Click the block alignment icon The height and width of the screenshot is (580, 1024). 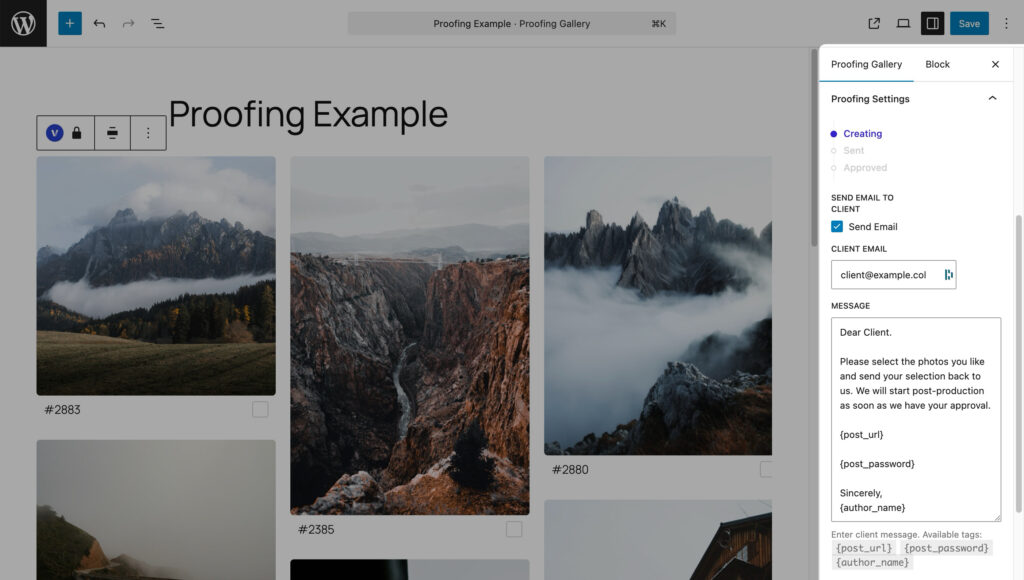[x=112, y=133]
